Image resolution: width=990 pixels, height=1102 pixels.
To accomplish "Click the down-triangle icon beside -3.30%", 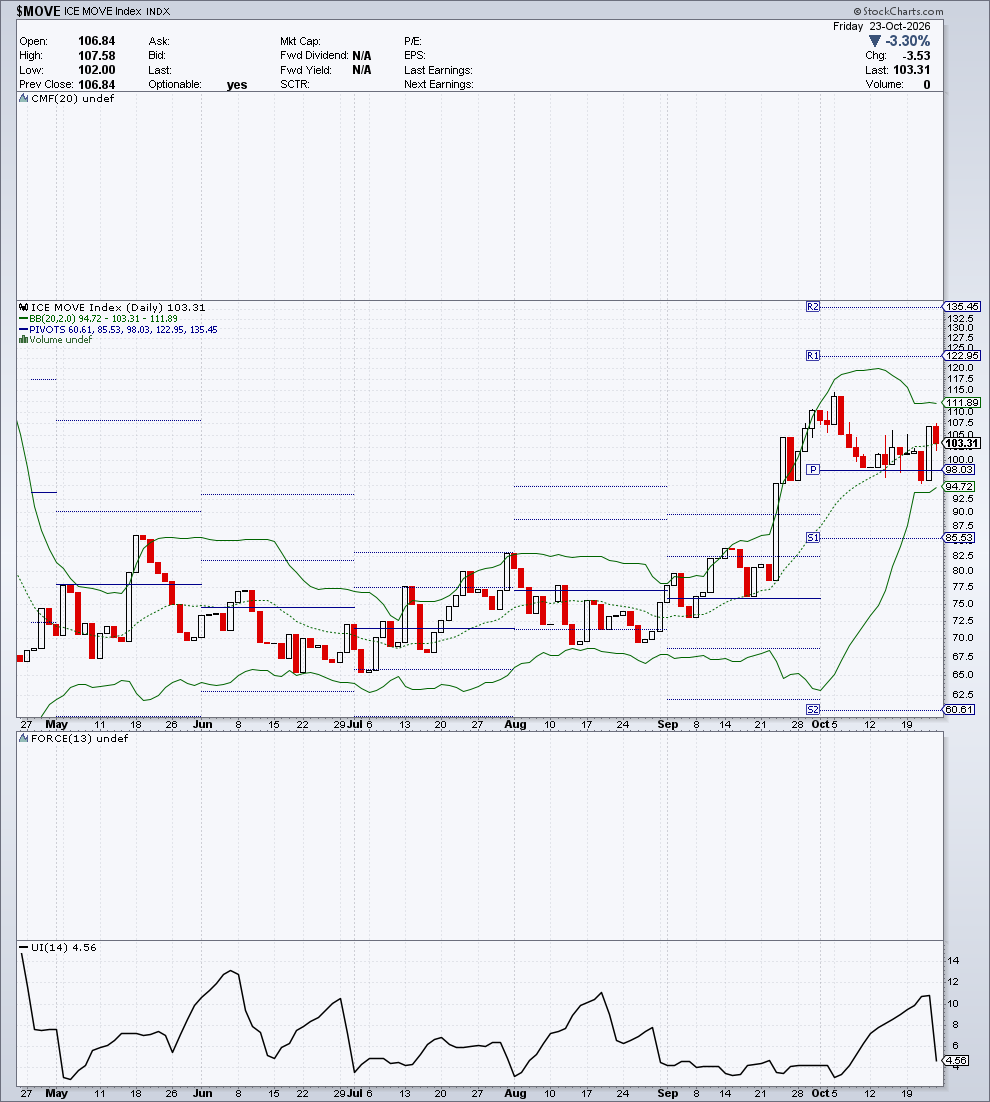I will (875, 41).
